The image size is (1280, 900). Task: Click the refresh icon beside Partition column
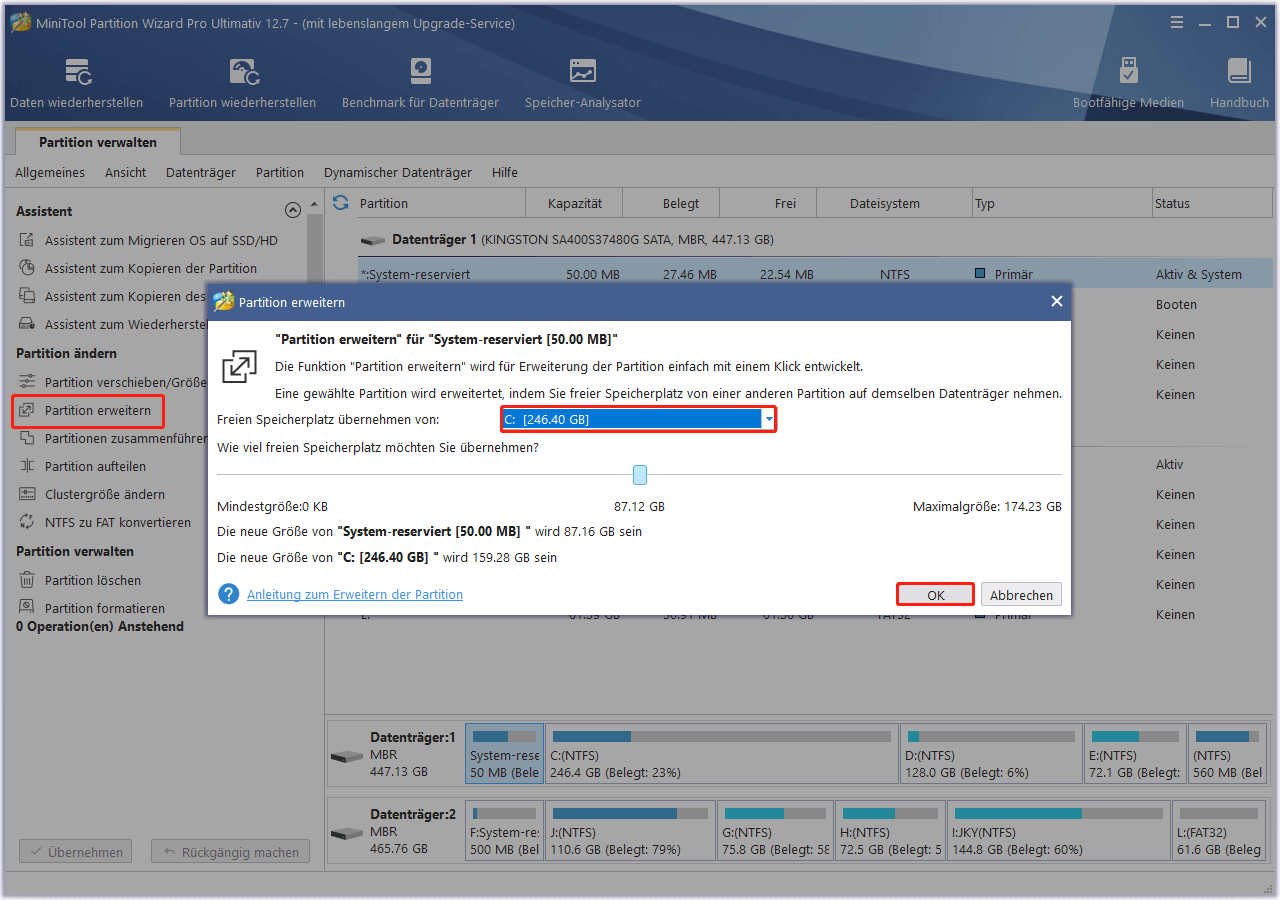(341, 203)
